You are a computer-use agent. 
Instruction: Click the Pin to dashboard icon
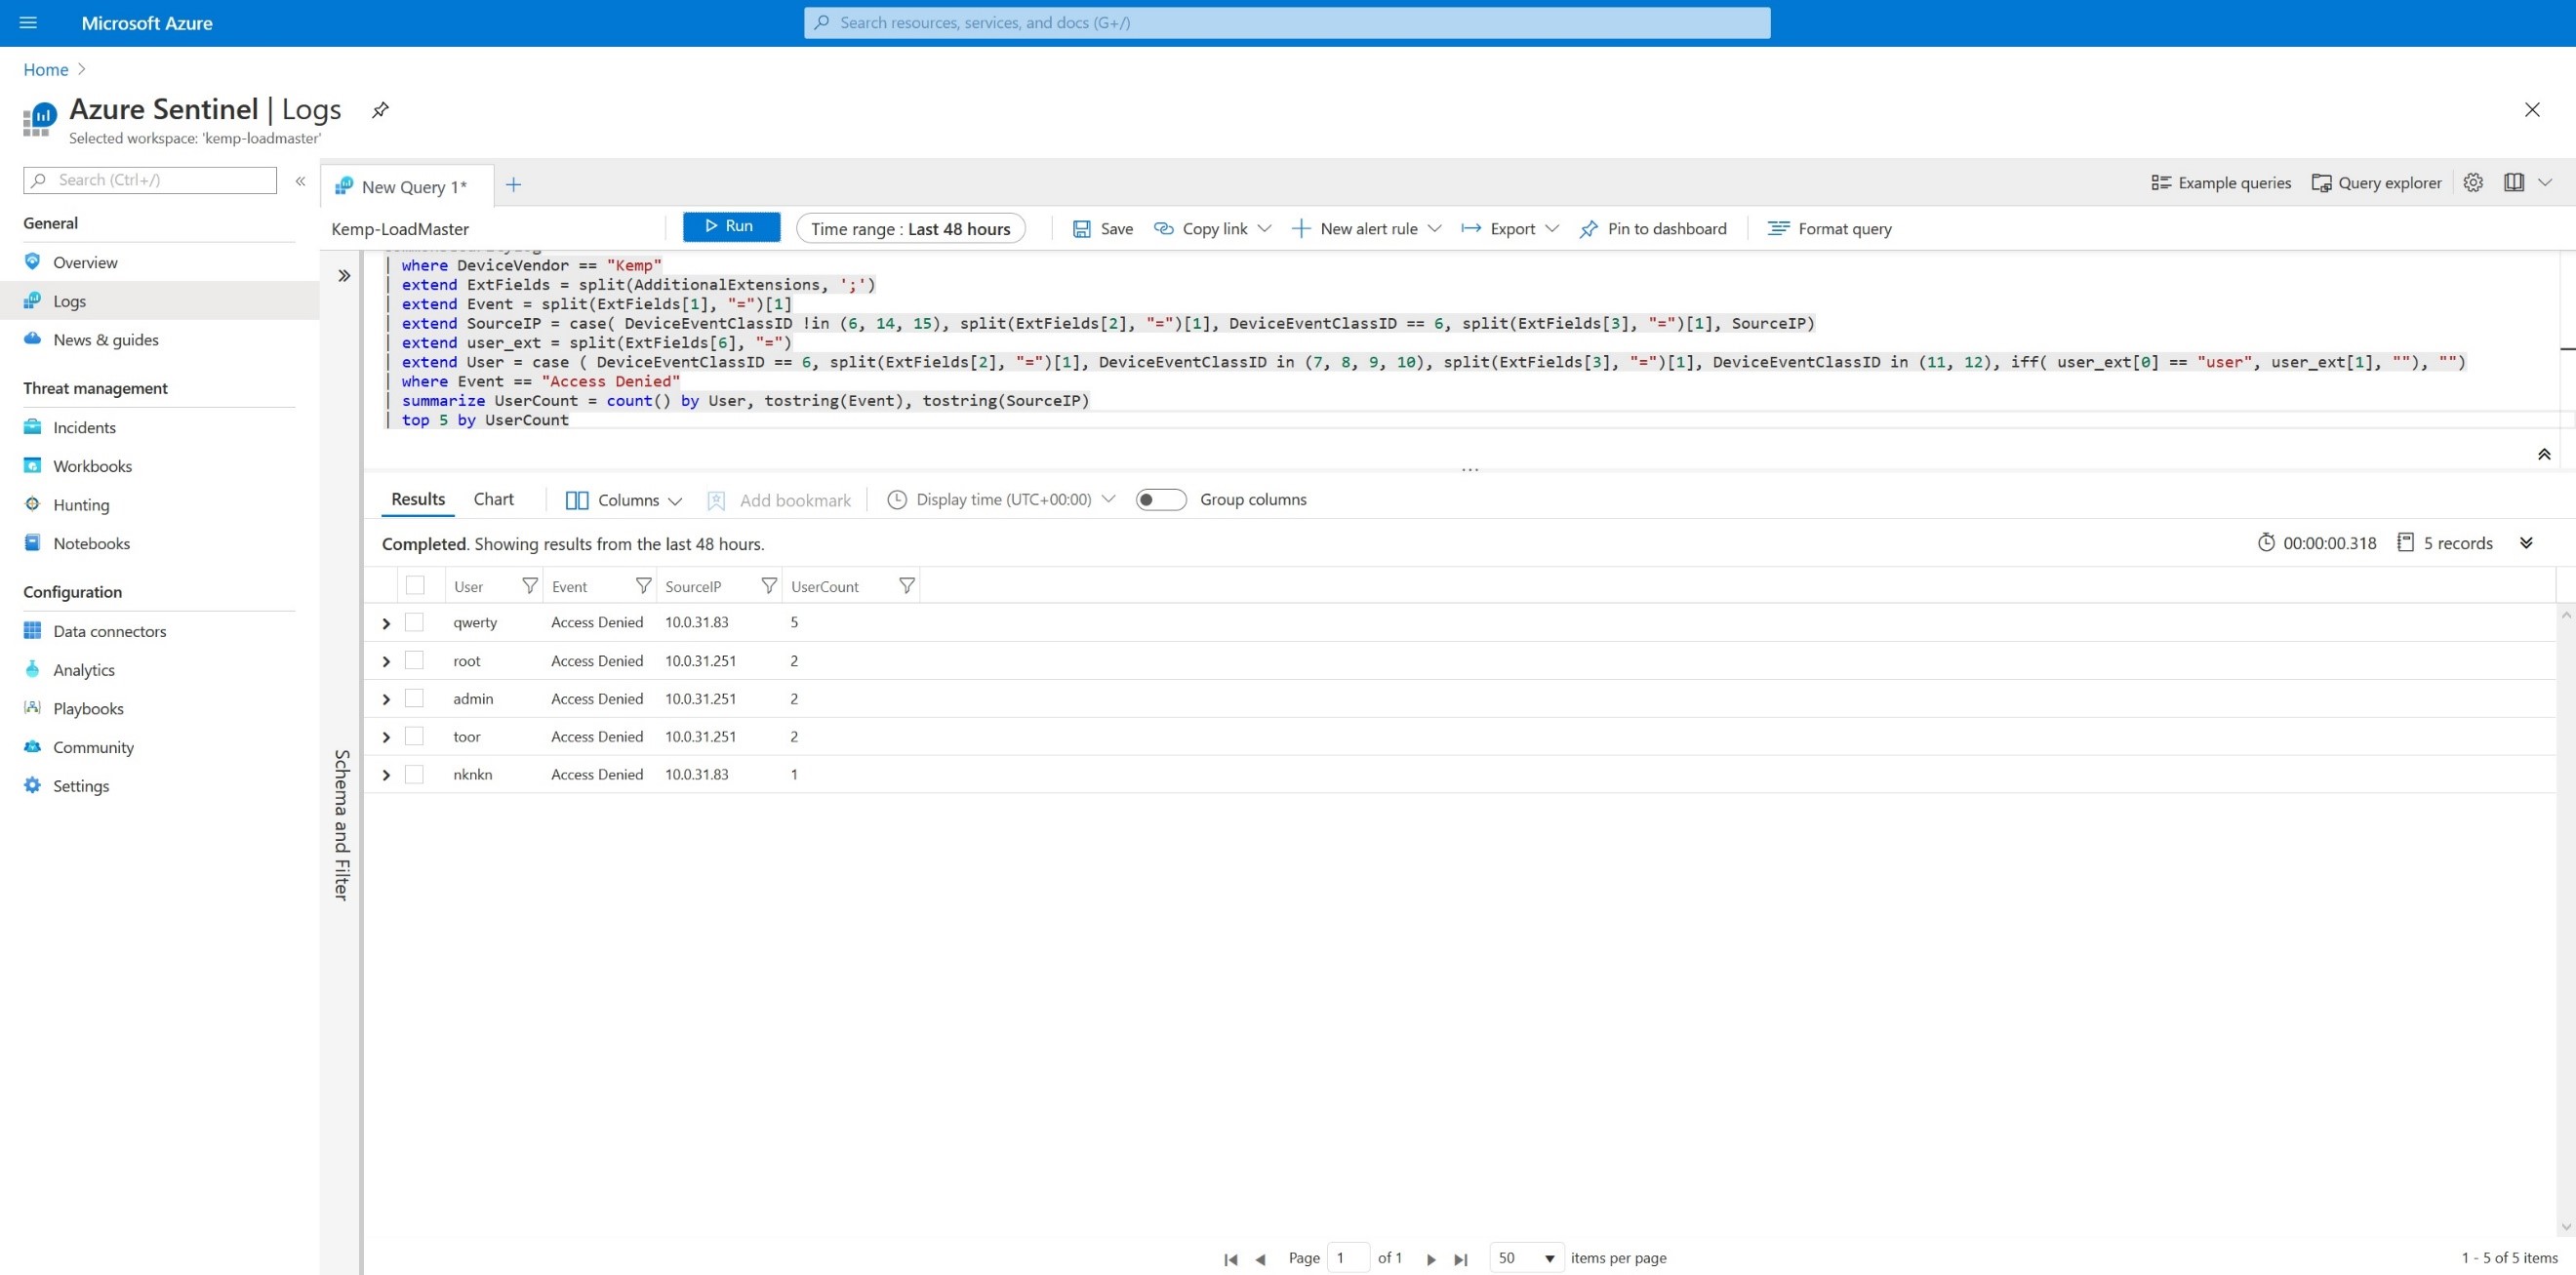click(x=1588, y=229)
